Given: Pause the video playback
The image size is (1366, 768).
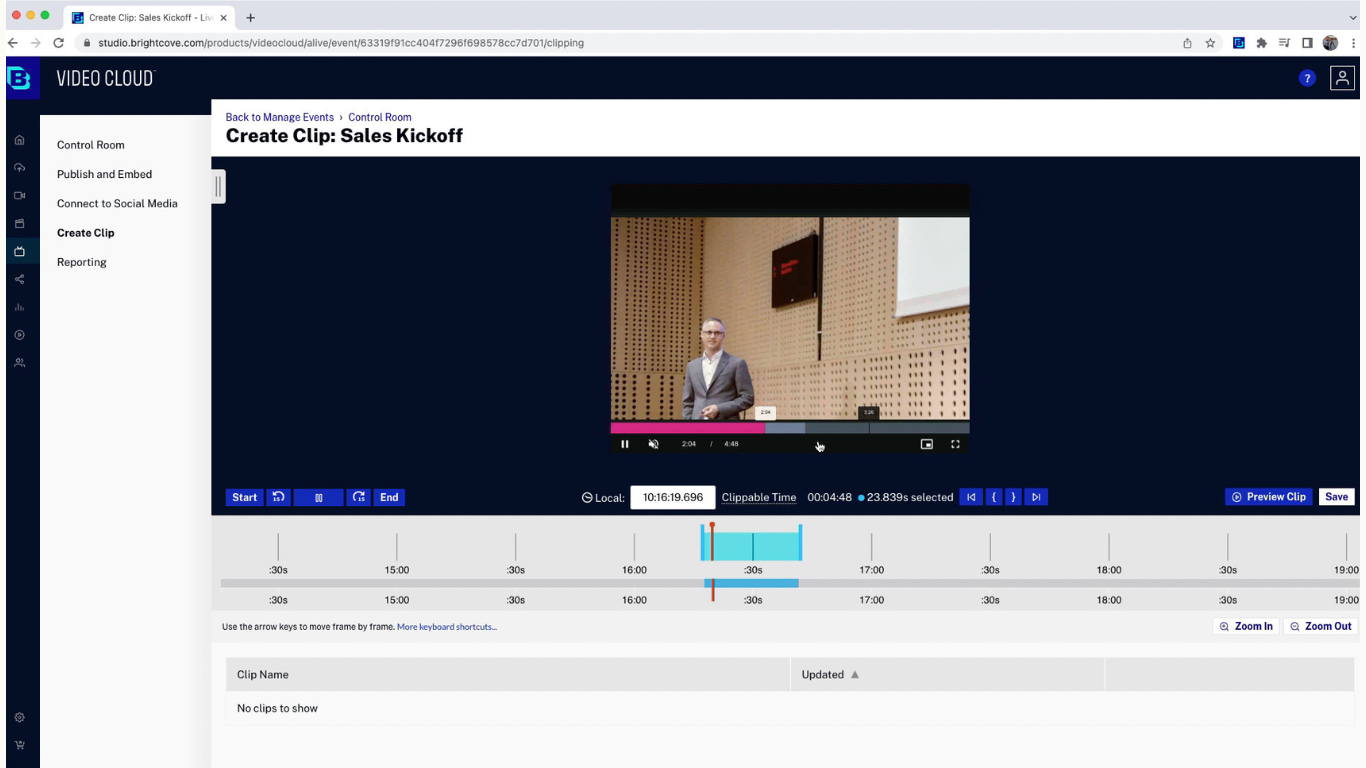Looking at the screenshot, I should [625, 444].
